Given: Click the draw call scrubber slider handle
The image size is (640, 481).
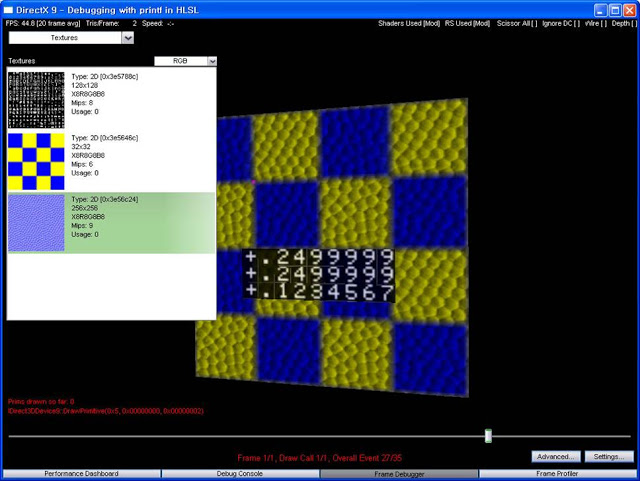Looking at the screenshot, I should point(488,436).
